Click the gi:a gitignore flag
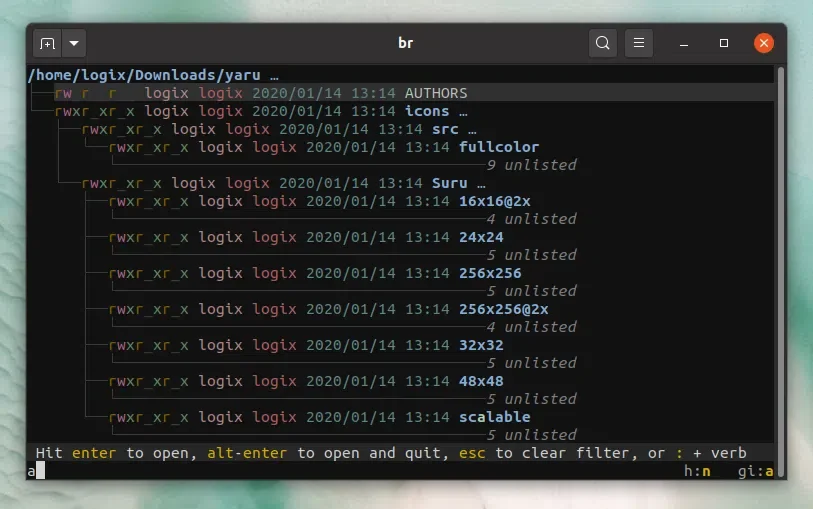The image size is (813, 509). (756, 471)
